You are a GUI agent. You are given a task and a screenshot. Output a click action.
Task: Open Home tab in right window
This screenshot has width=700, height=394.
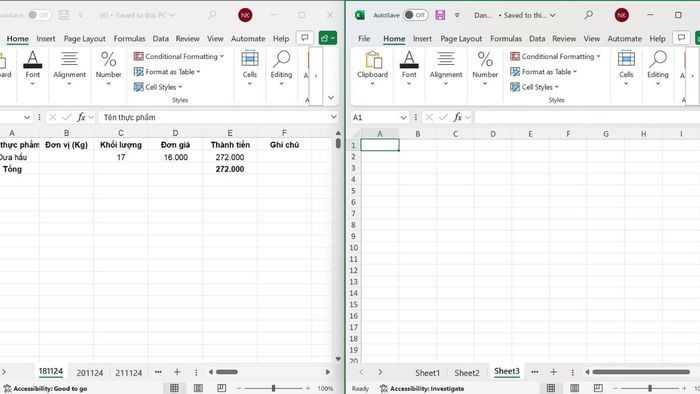(394, 39)
